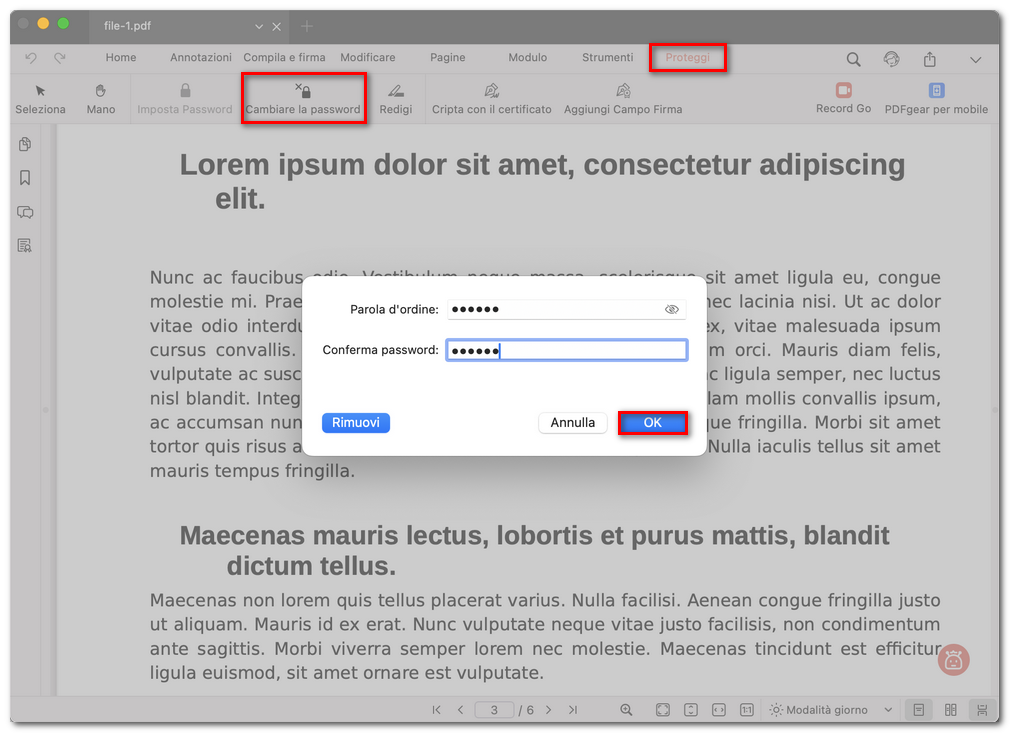Open PDFgear per mobile

click(x=936, y=98)
